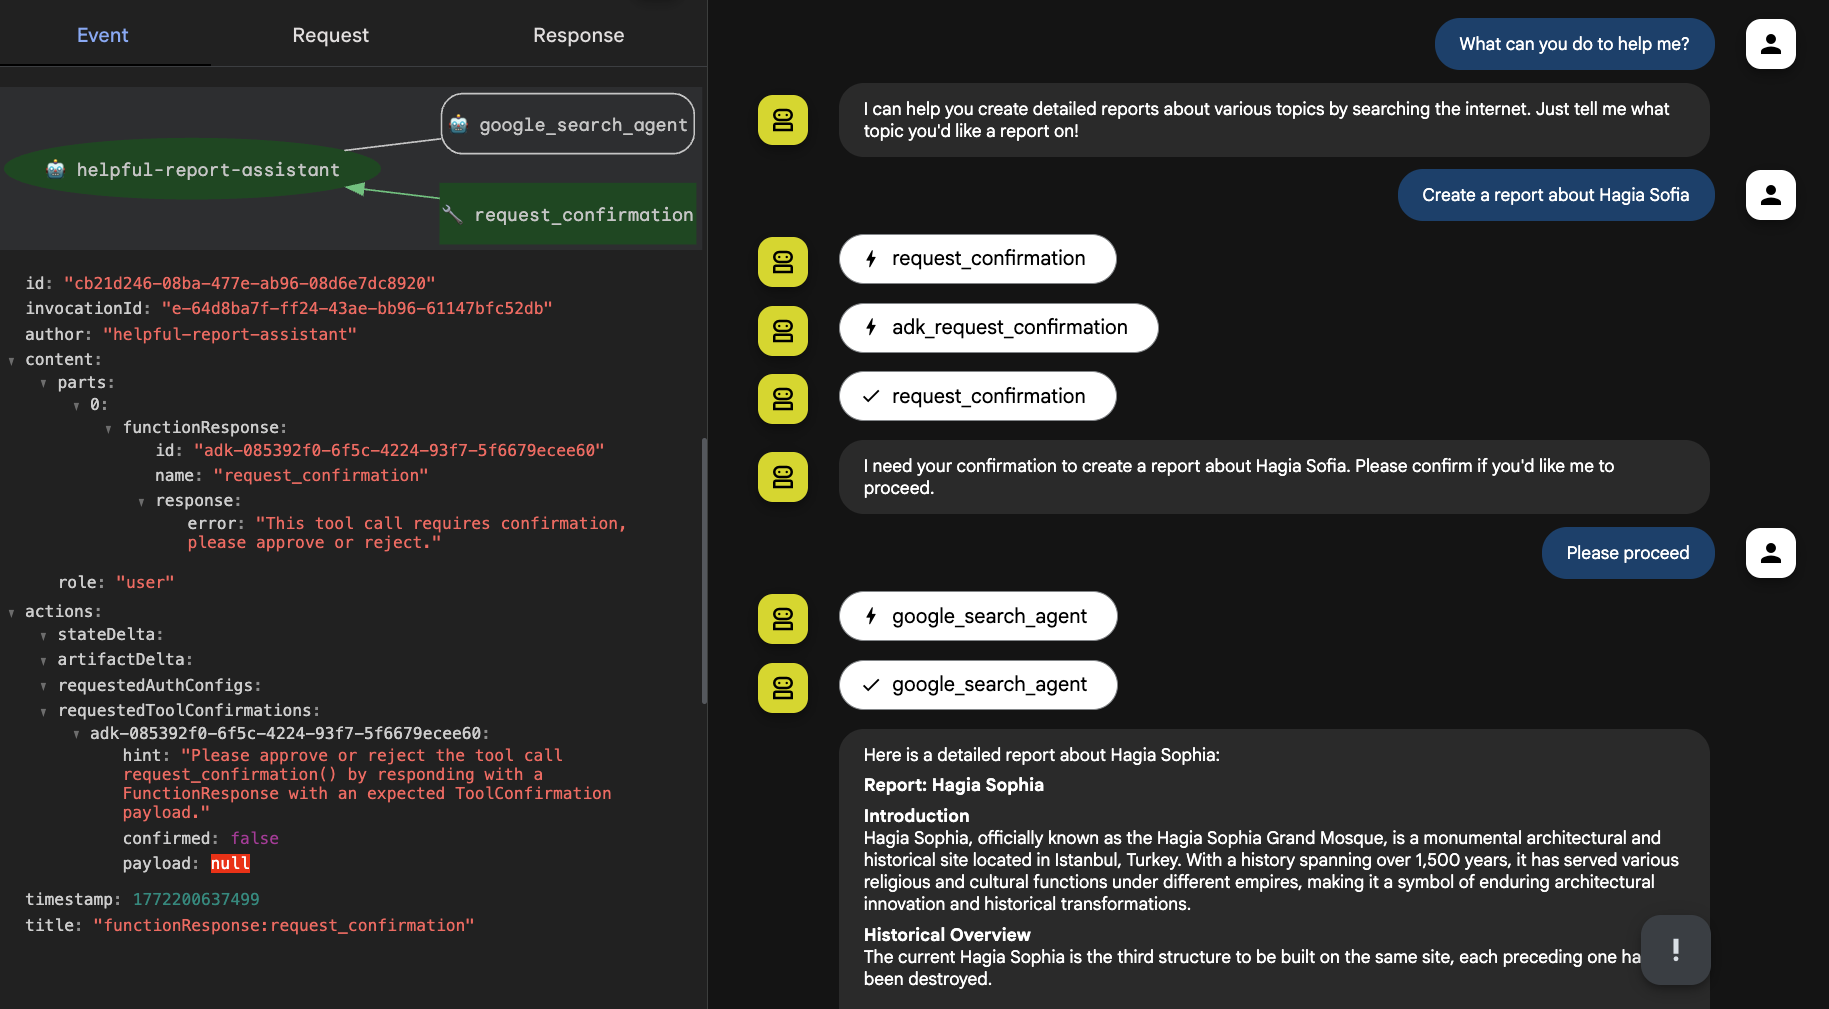The image size is (1829, 1009).
Task: Click the lightning bolt request_confirmation chip
Action: [x=977, y=258]
